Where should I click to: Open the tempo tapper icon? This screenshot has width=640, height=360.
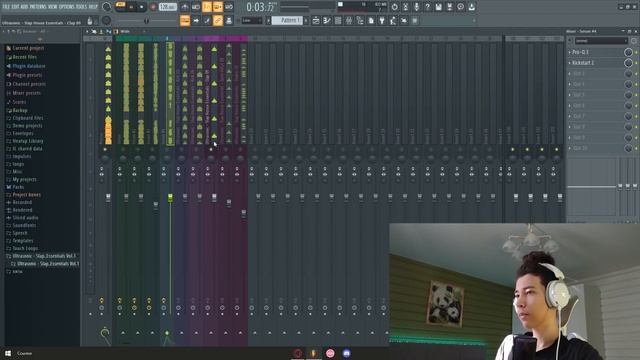point(393,20)
